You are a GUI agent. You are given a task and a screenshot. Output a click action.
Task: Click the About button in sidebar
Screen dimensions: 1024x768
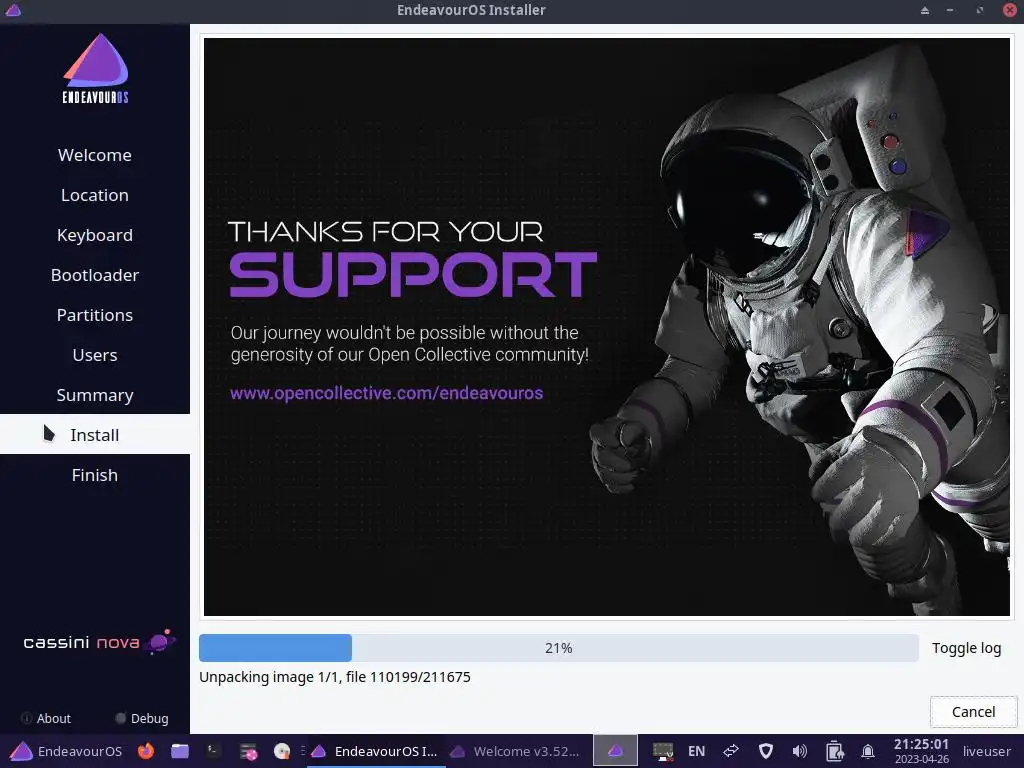coord(46,718)
